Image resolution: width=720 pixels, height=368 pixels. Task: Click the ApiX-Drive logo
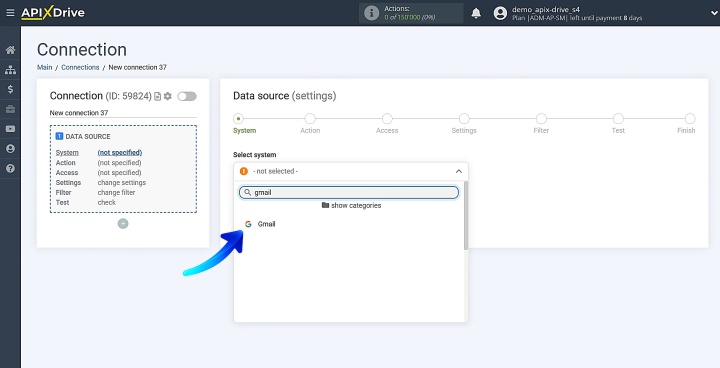coord(53,13)
